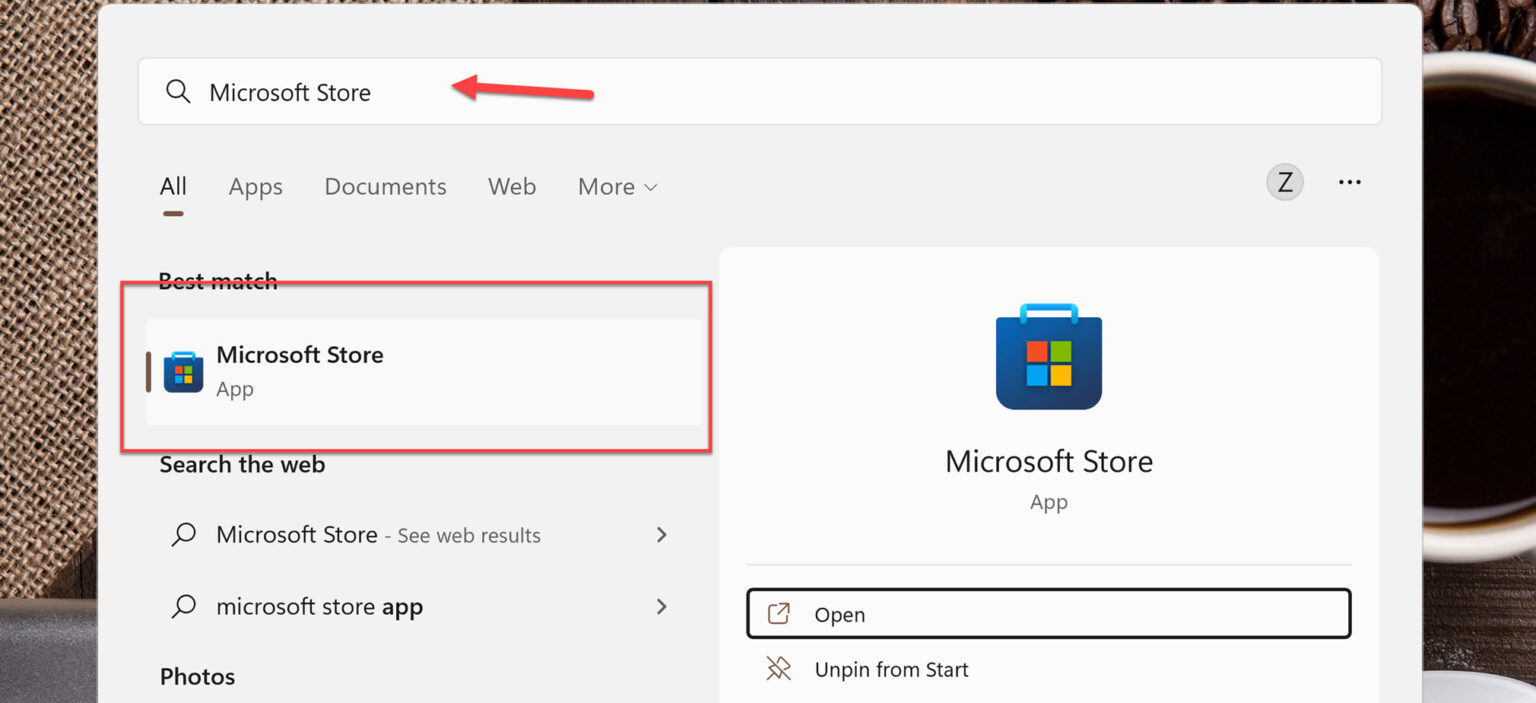Expand the chevron next to 'microsoft store app'
1536x703 pixels.
(661, 606)
